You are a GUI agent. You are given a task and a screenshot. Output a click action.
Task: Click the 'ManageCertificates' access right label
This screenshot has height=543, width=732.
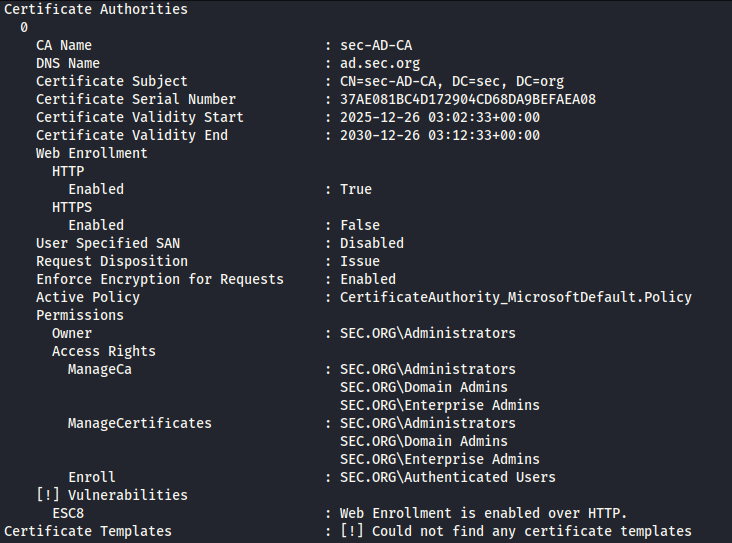tap(140, 423)
